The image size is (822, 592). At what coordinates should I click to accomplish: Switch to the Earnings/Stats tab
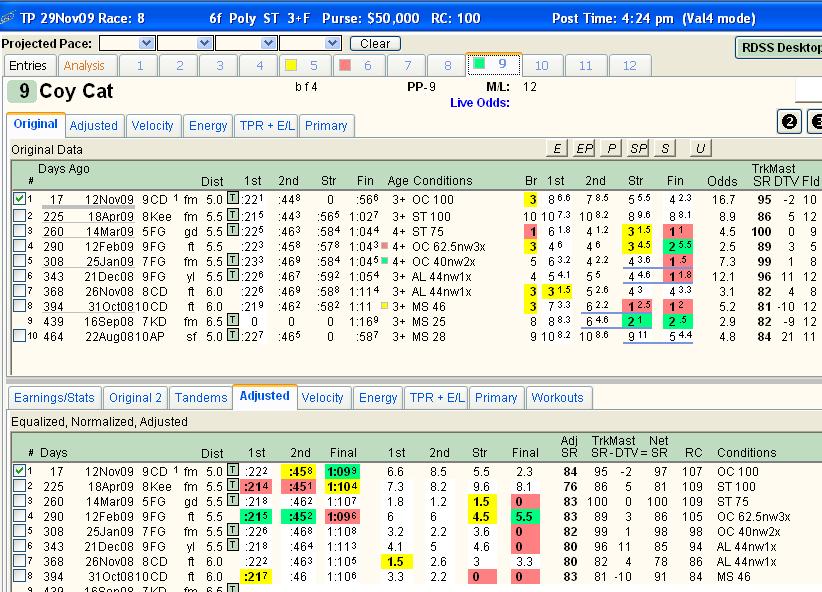coord(55,397)
